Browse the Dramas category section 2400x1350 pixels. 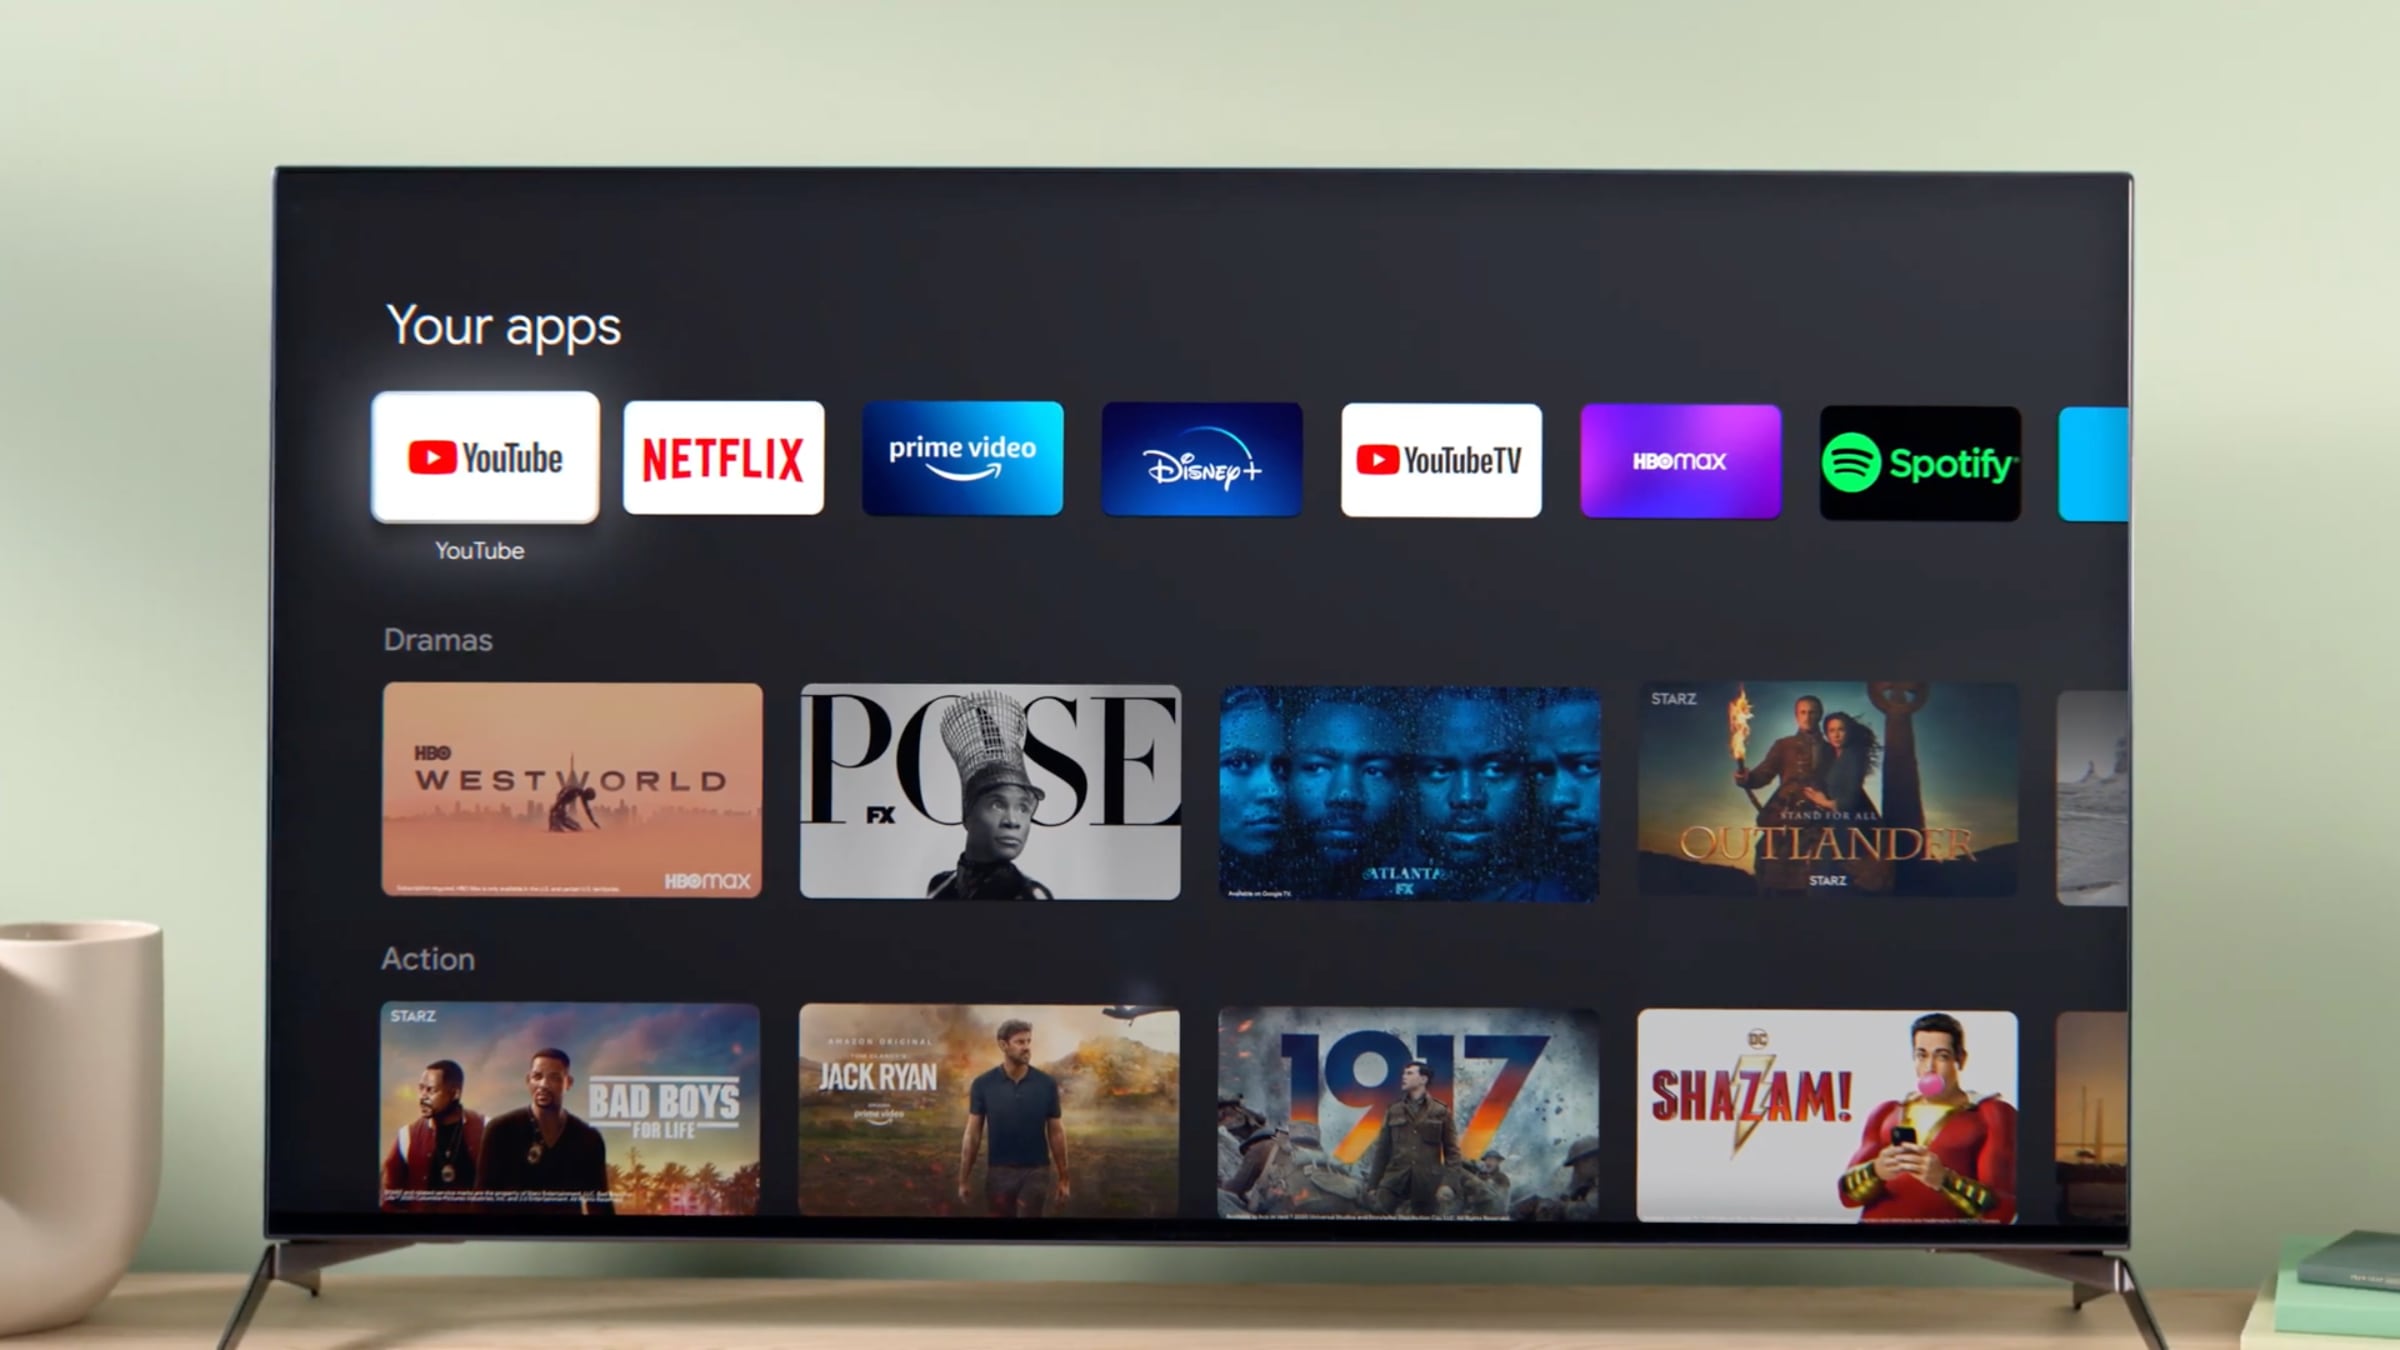click(x=437, y=638)
